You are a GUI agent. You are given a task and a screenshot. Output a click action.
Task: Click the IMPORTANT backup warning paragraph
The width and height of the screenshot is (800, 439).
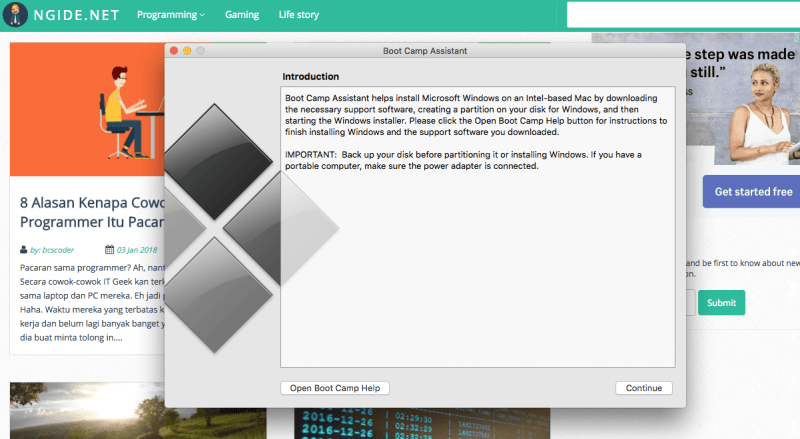point(463,160)
